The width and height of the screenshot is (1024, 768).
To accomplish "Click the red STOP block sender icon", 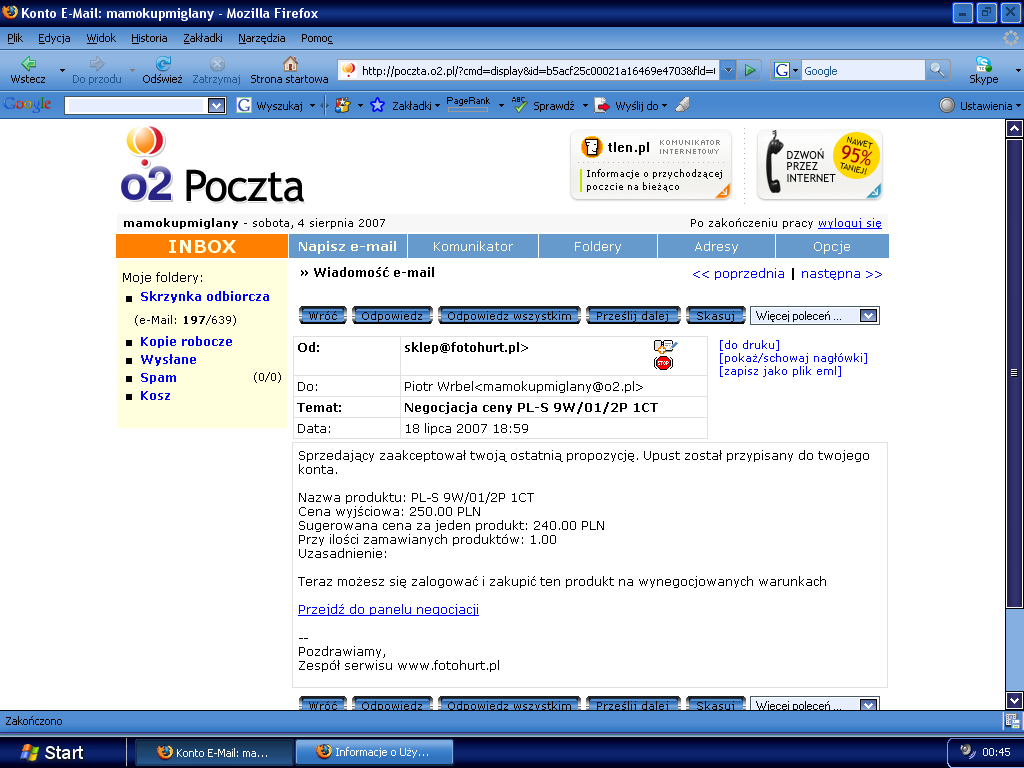I will click(664, 363).
